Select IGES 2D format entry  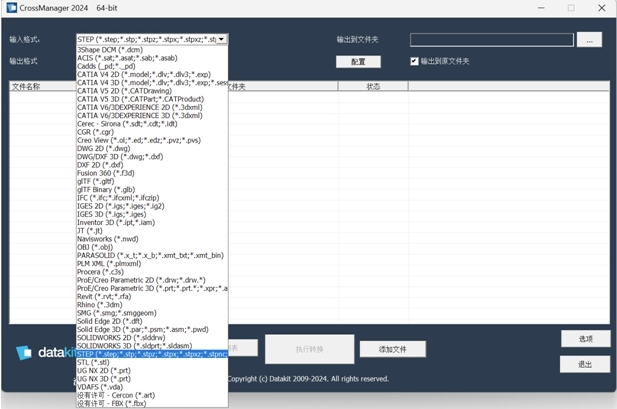(152, 206)
